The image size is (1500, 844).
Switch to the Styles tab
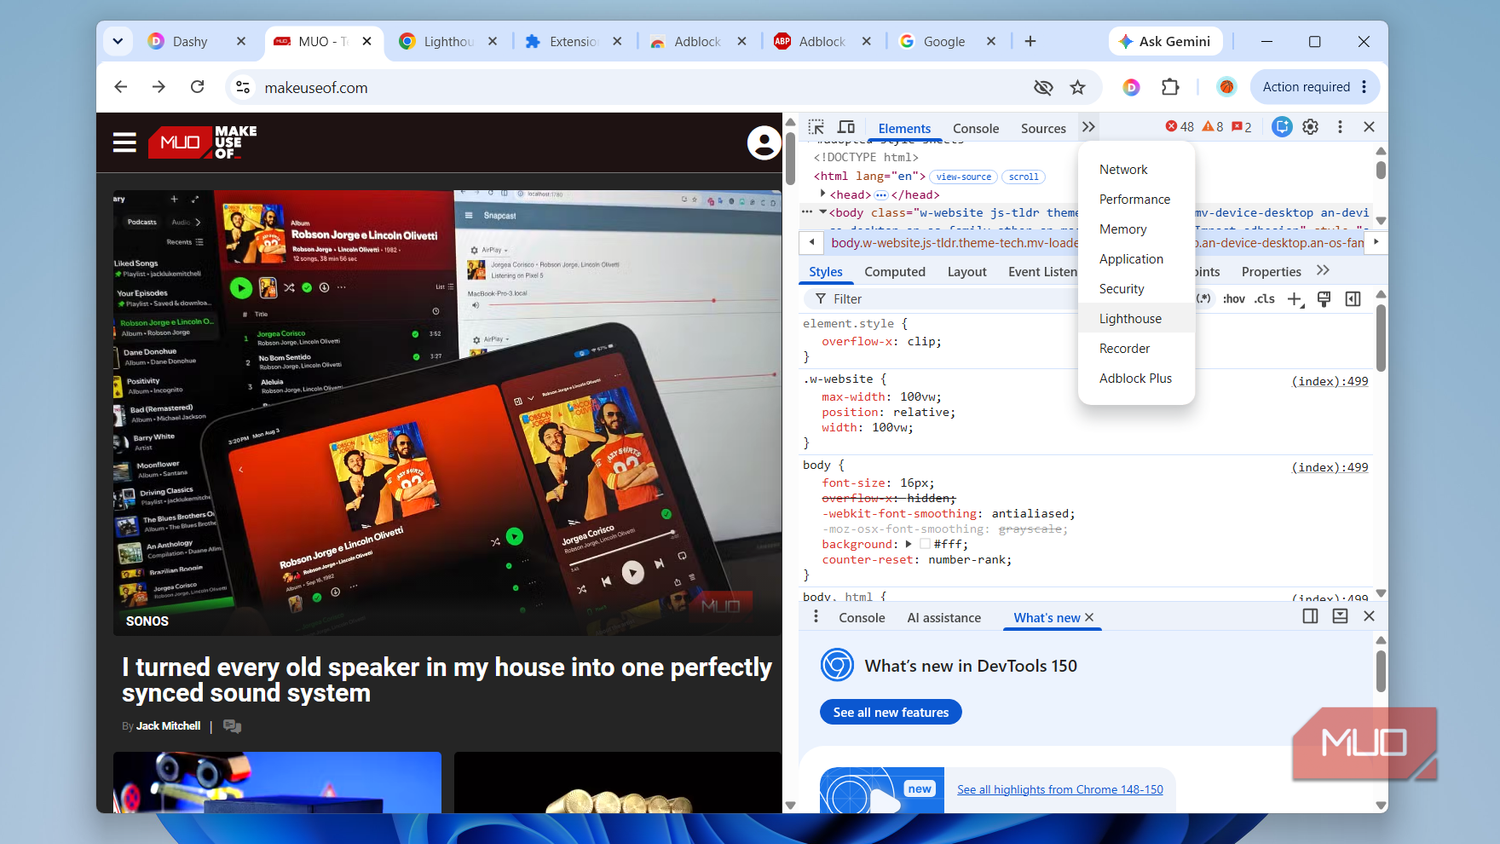[825, 271]
